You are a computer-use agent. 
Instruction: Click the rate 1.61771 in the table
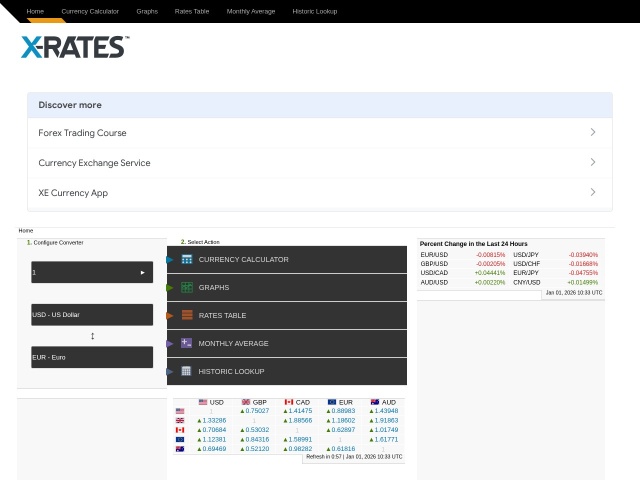[x=386, y=440]
